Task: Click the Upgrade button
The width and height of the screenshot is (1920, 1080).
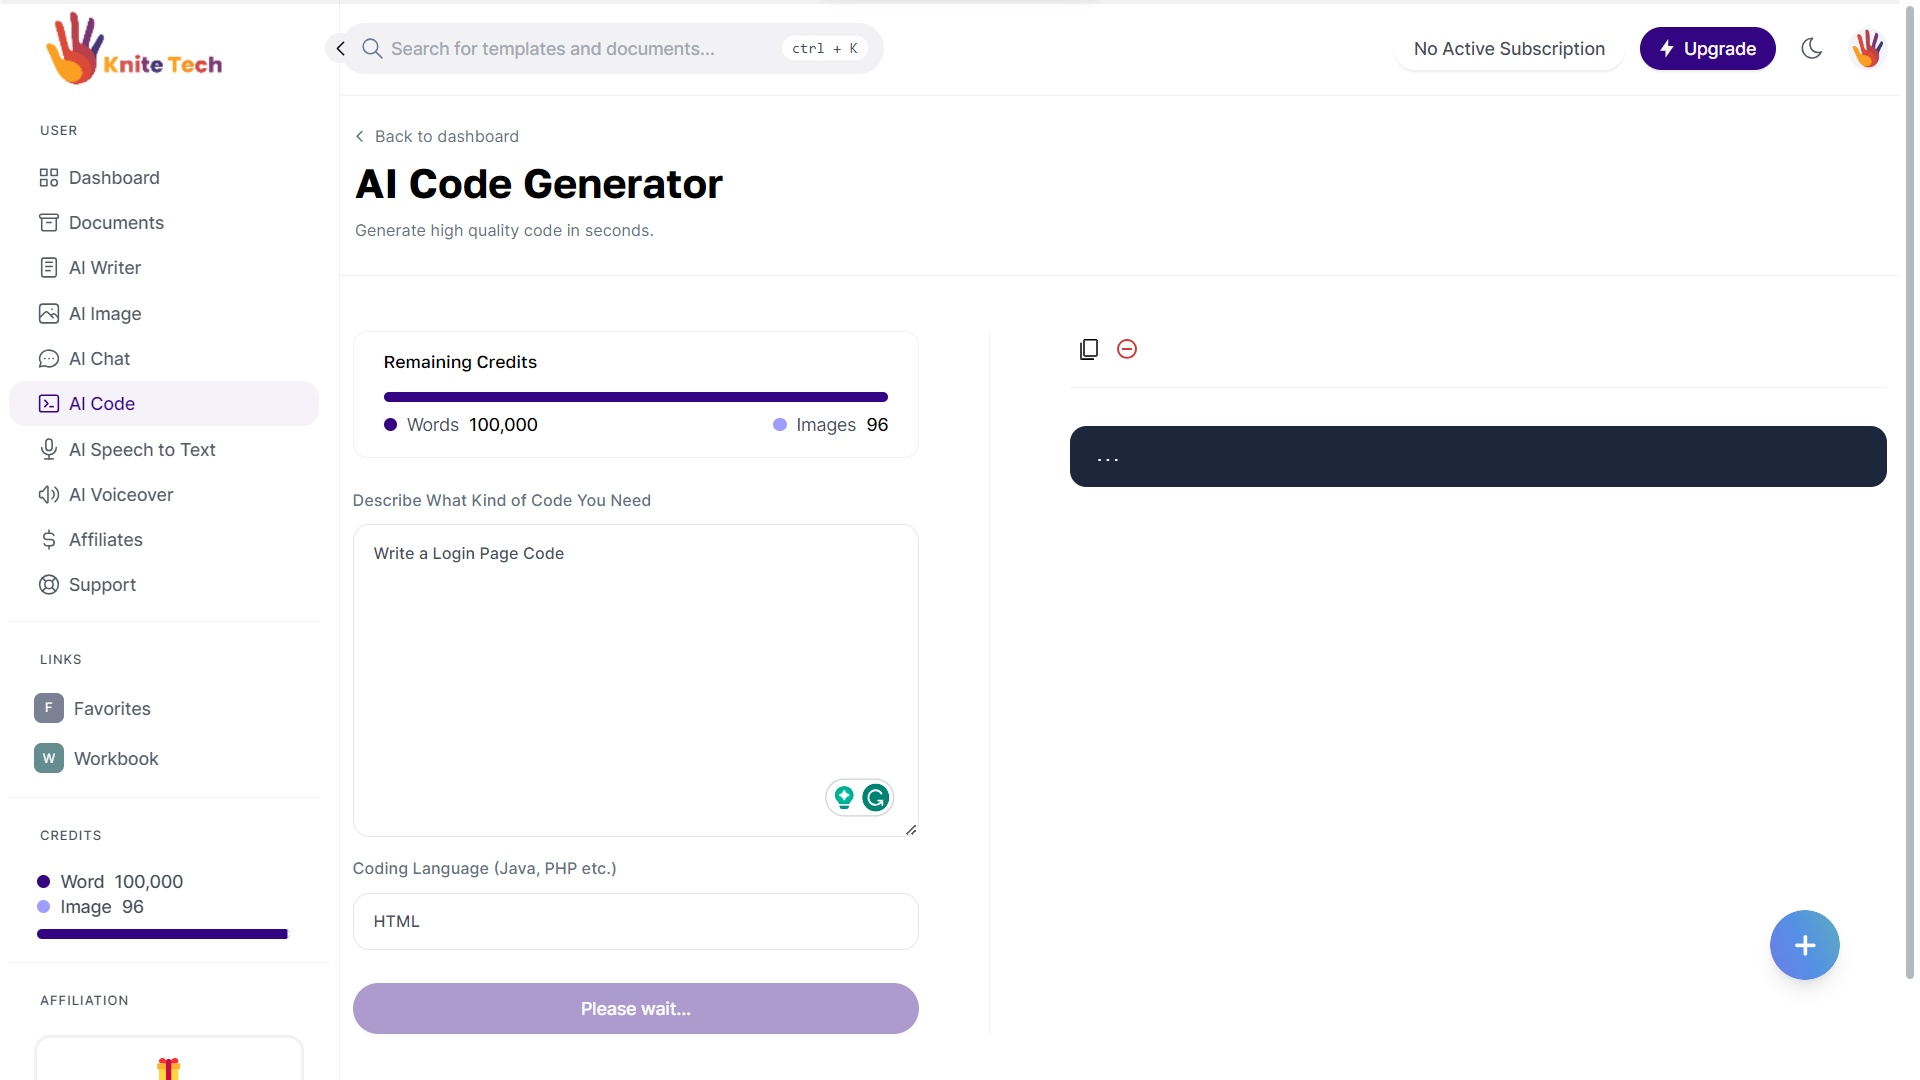Action: 1707,48
